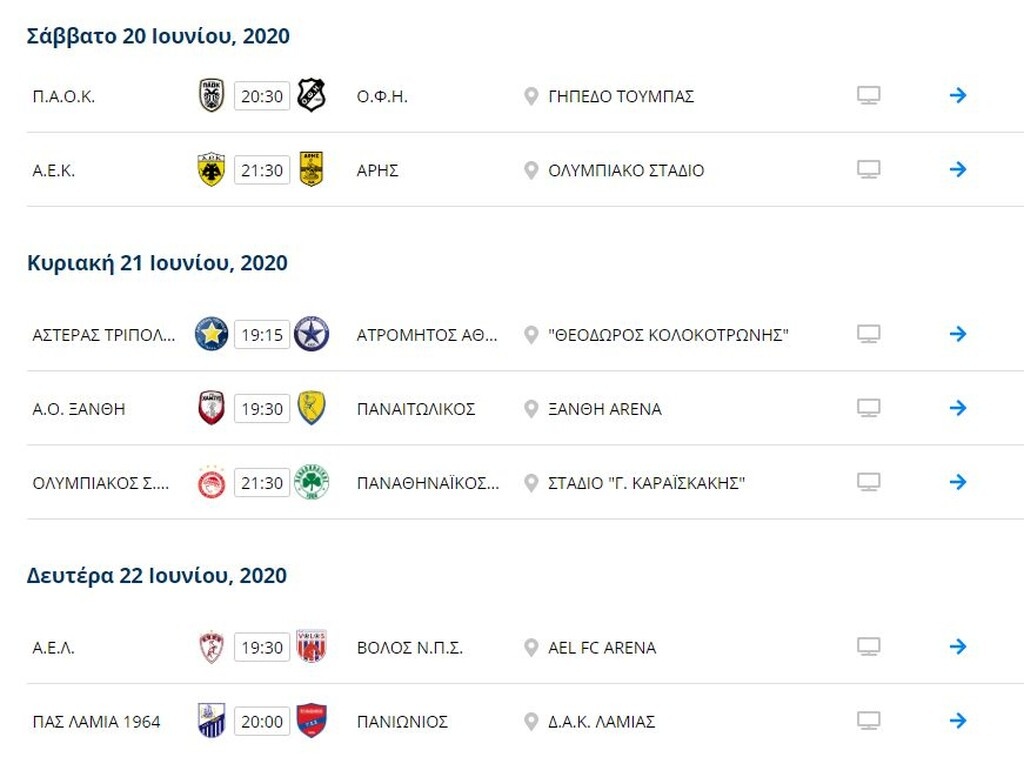Image resolution: width=1024 pixels, height=757 pixels.
Task: Click location pin beside ΞΑΝΘΗ ARENA
Action: pos(531,409)
